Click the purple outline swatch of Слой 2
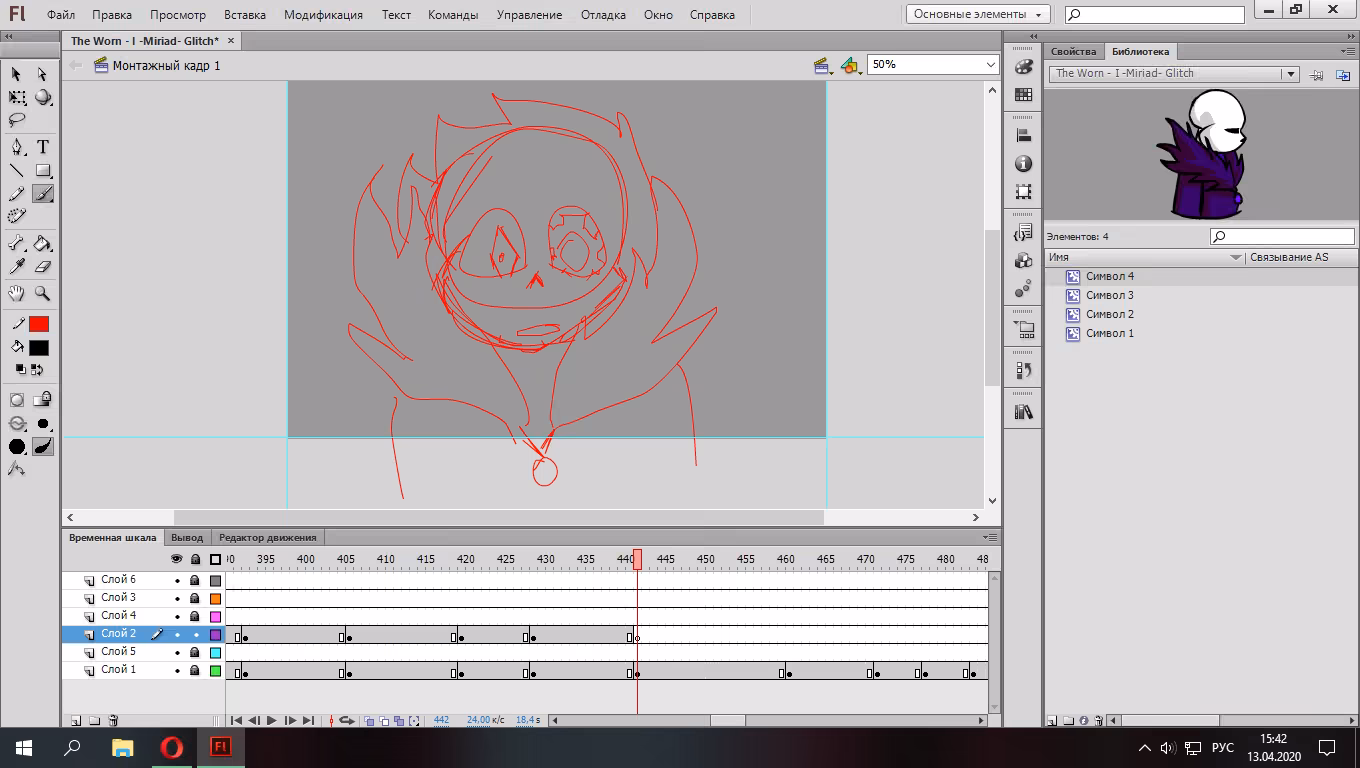This screenshot has height=768, width=1360. [x=215, y=634]
